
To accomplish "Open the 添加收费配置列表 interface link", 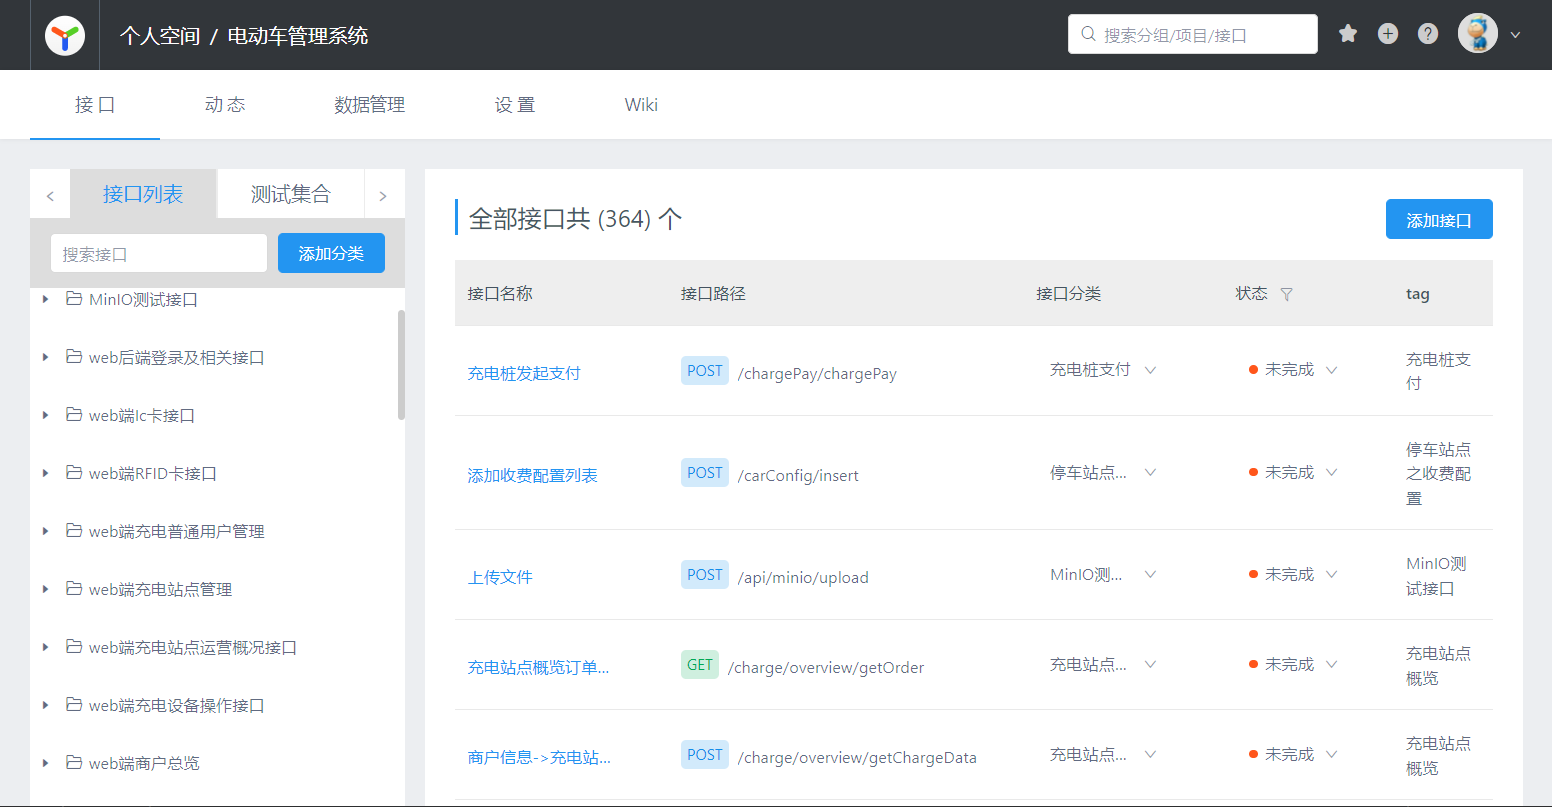I will (533, 475).
